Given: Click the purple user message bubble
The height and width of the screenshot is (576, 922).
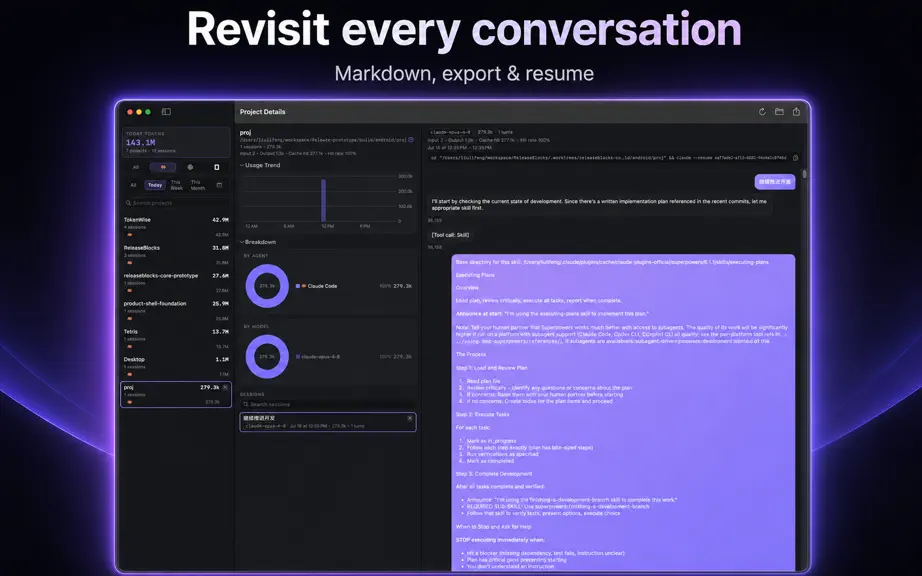Looking at the screenshot, I should [775, 182].
